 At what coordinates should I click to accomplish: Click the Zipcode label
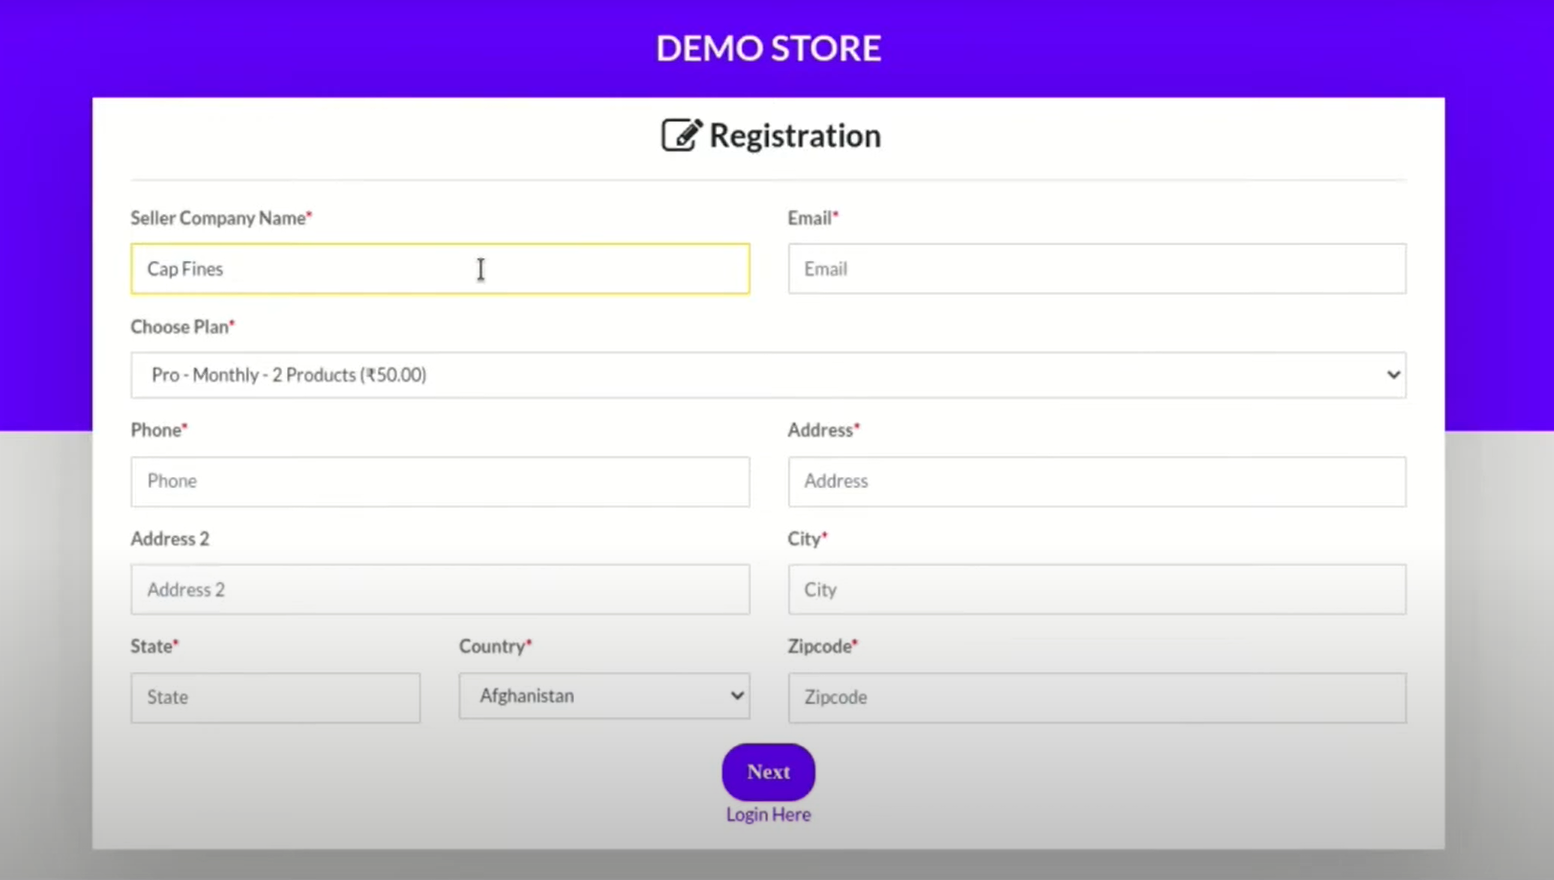[822, 646]
